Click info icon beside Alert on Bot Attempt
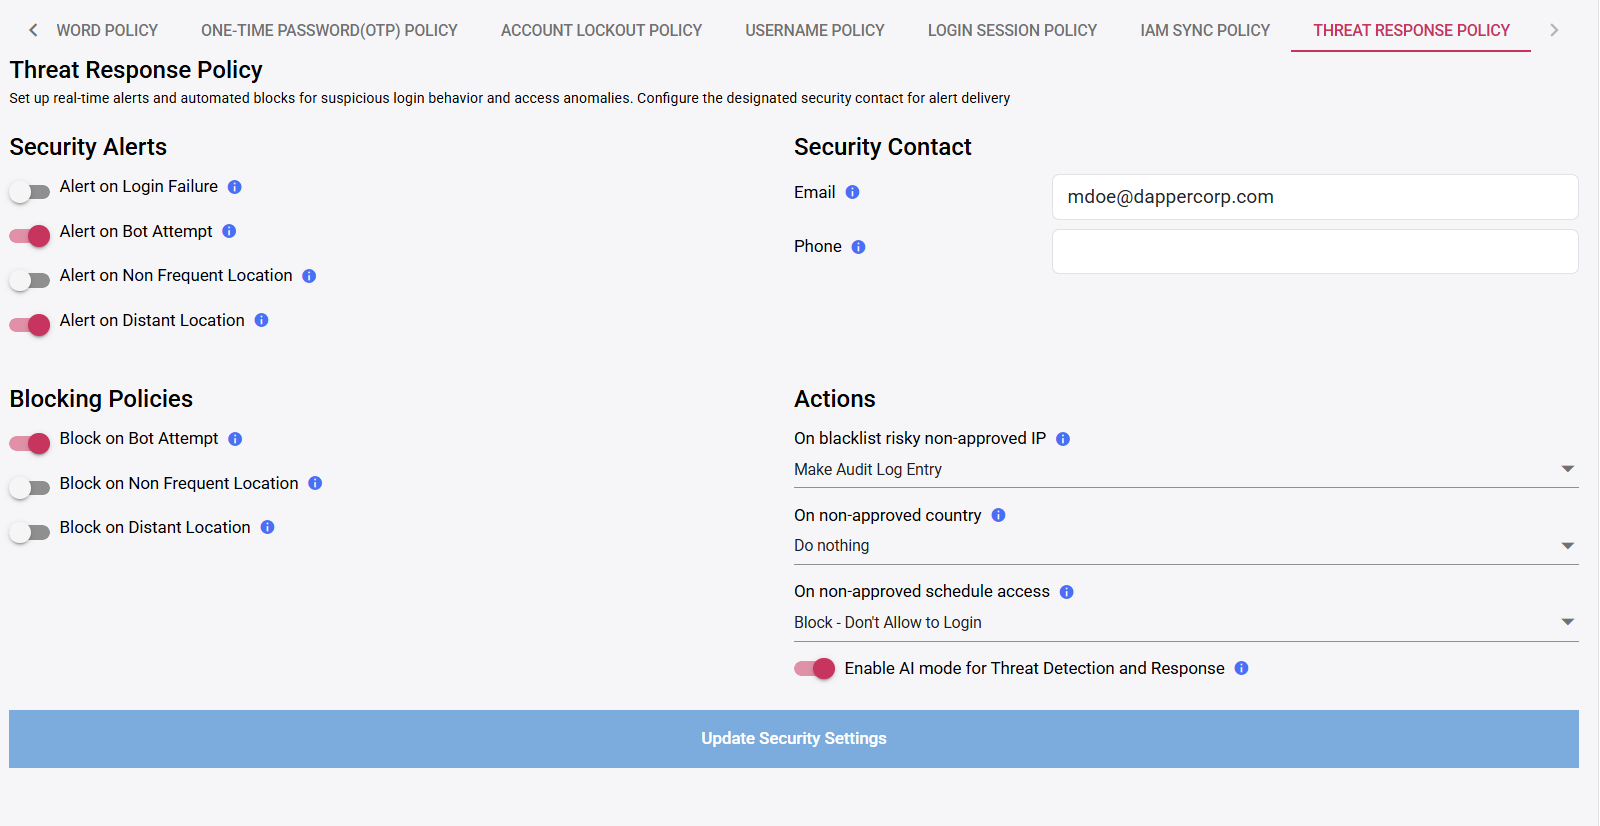The width and height of the screenshot is (1600, 826). point(229,231)
